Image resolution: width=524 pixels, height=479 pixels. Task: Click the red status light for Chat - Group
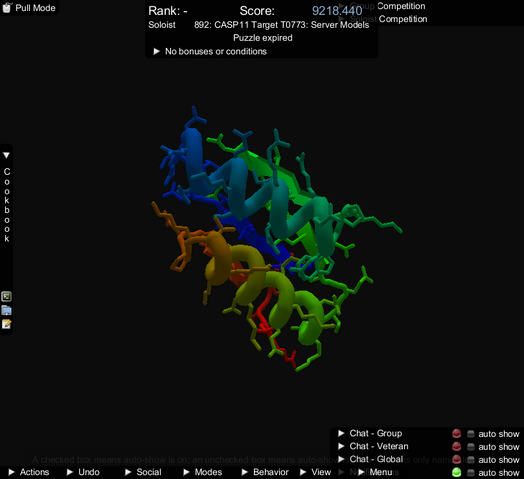coord(456,434)
